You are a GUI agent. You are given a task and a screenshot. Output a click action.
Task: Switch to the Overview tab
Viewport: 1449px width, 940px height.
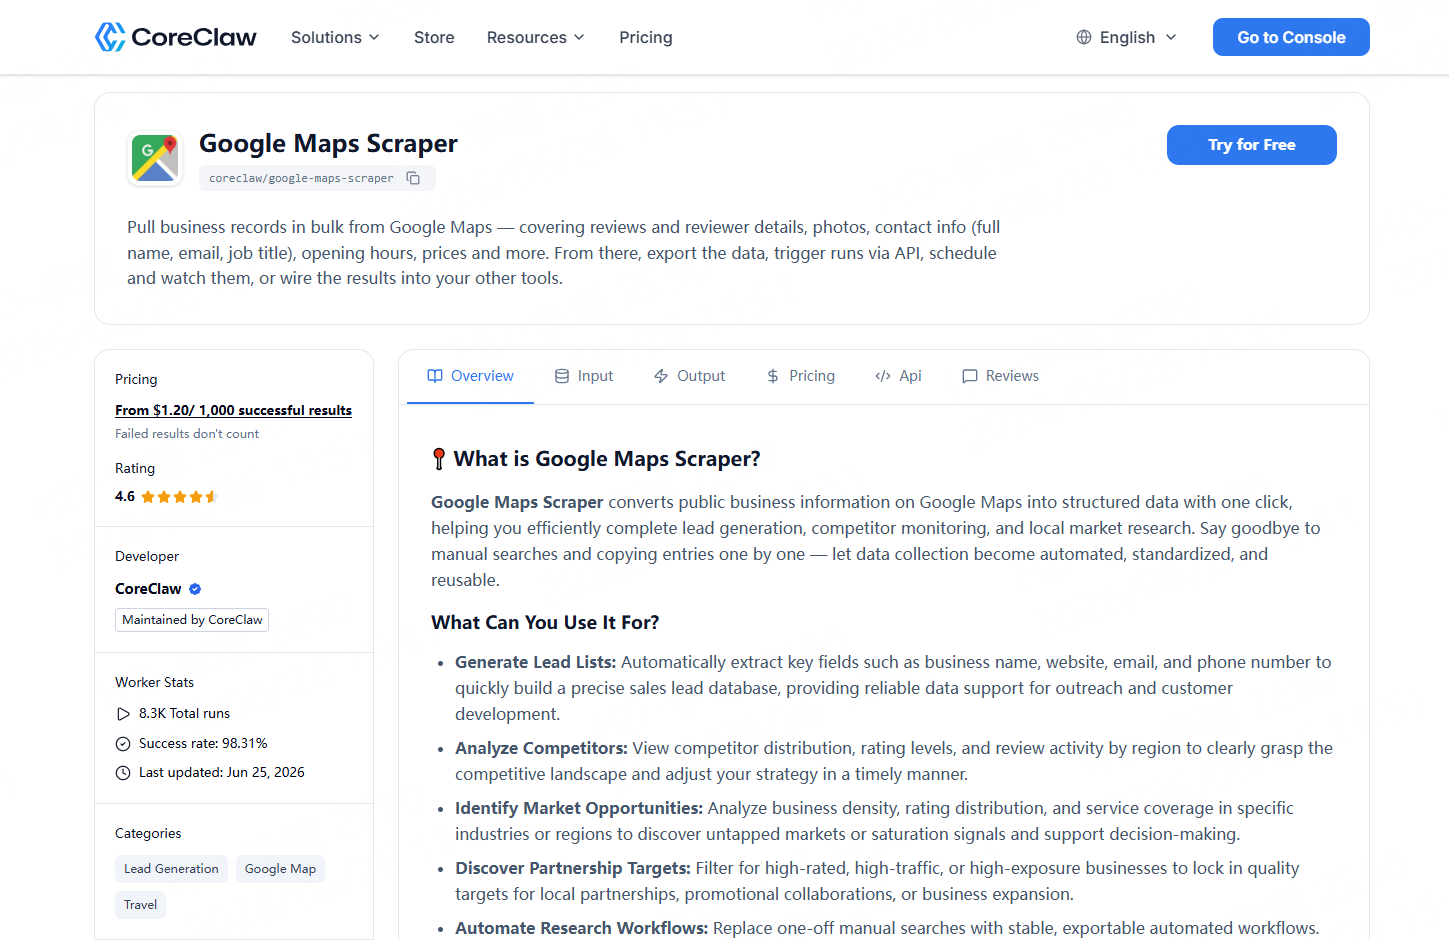[470, 376]
